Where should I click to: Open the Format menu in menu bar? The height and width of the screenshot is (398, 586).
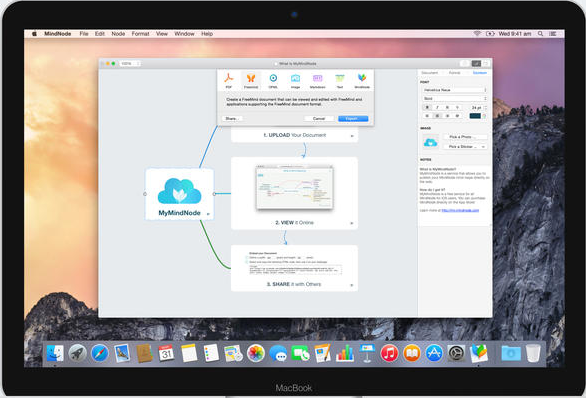coord(140,34)
